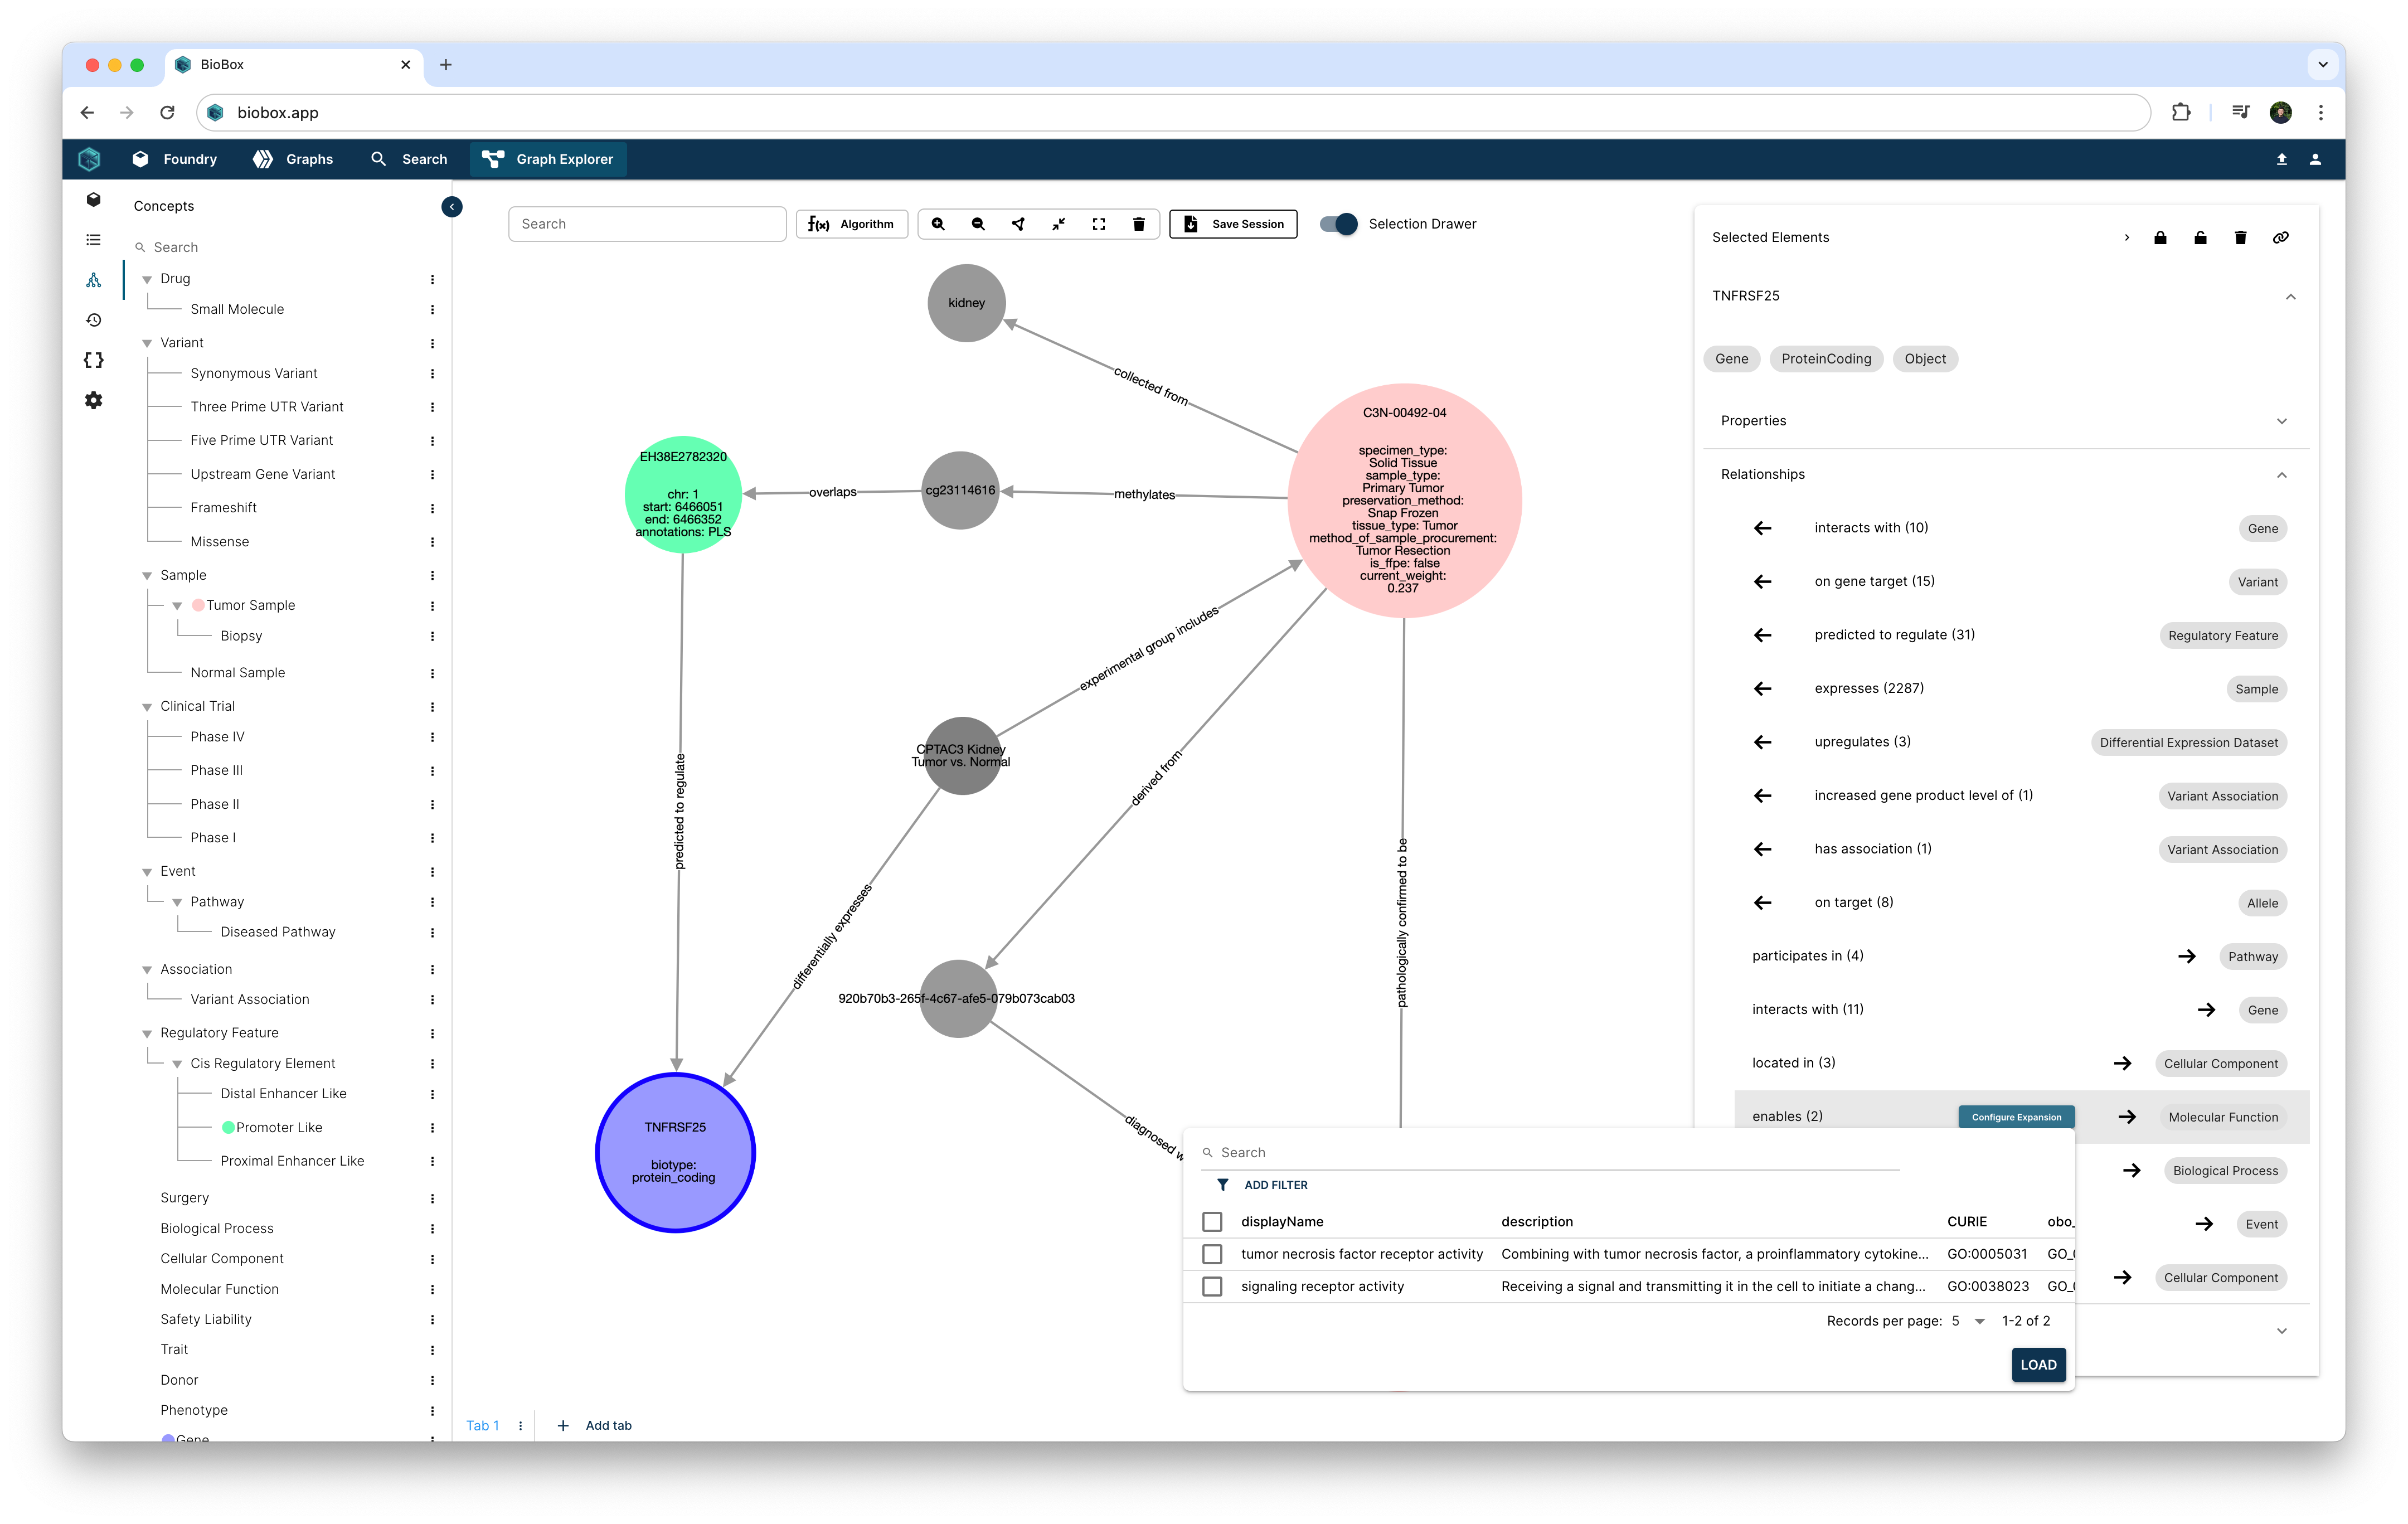The image size is (2408, 1524).
Task: Open the settings gear in left sidebar
Action: point(93,400)
